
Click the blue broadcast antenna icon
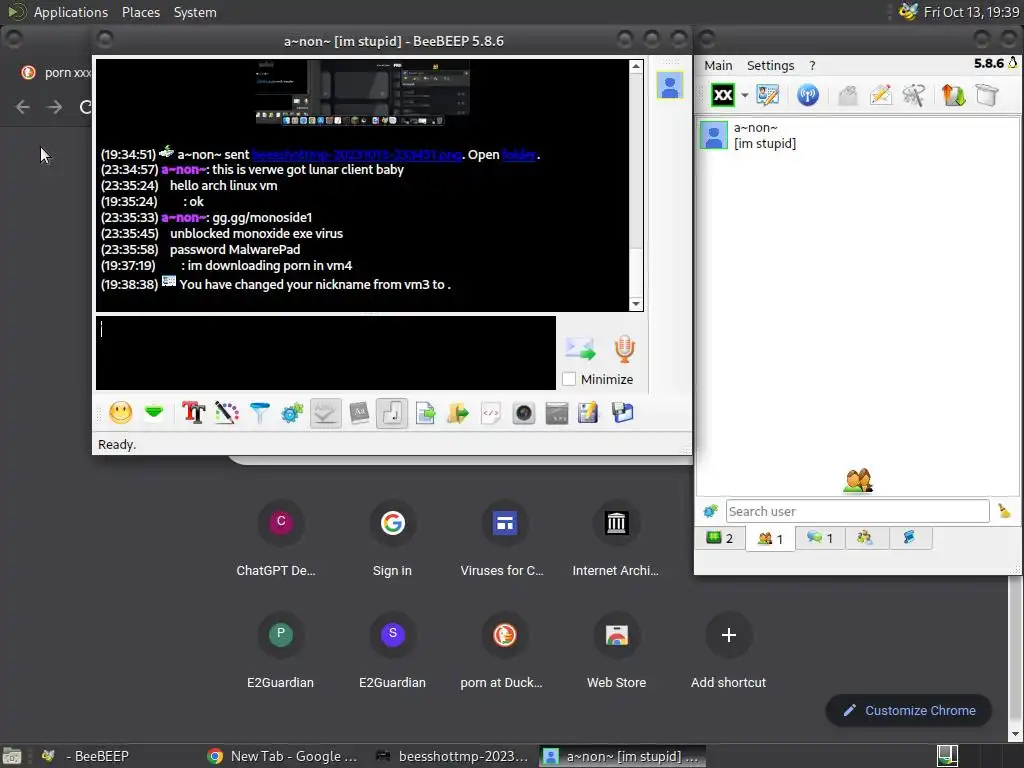coord(808,95)
